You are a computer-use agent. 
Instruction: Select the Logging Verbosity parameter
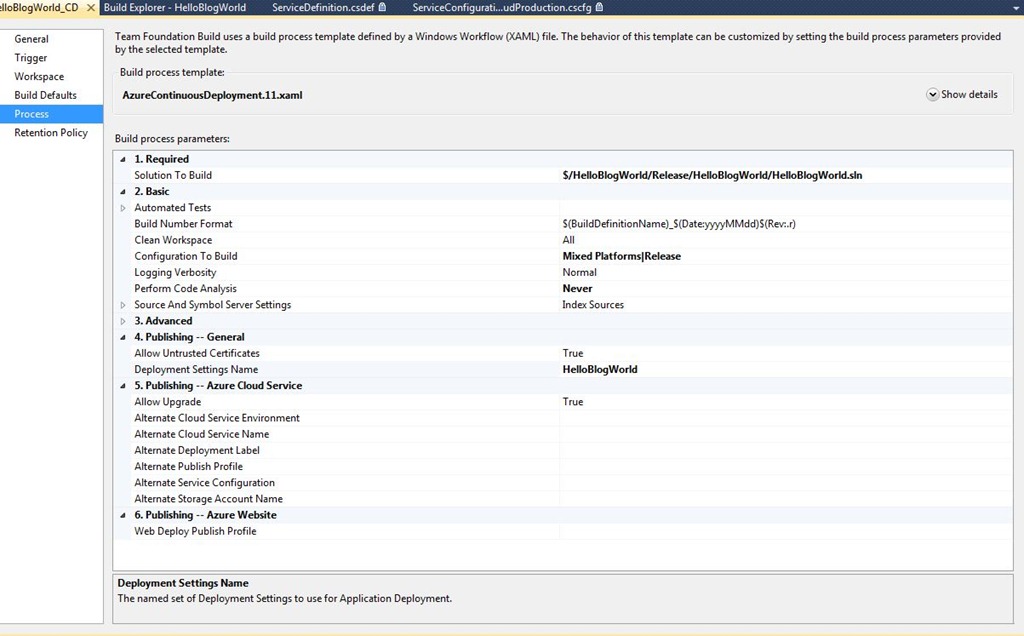point(175,272)
